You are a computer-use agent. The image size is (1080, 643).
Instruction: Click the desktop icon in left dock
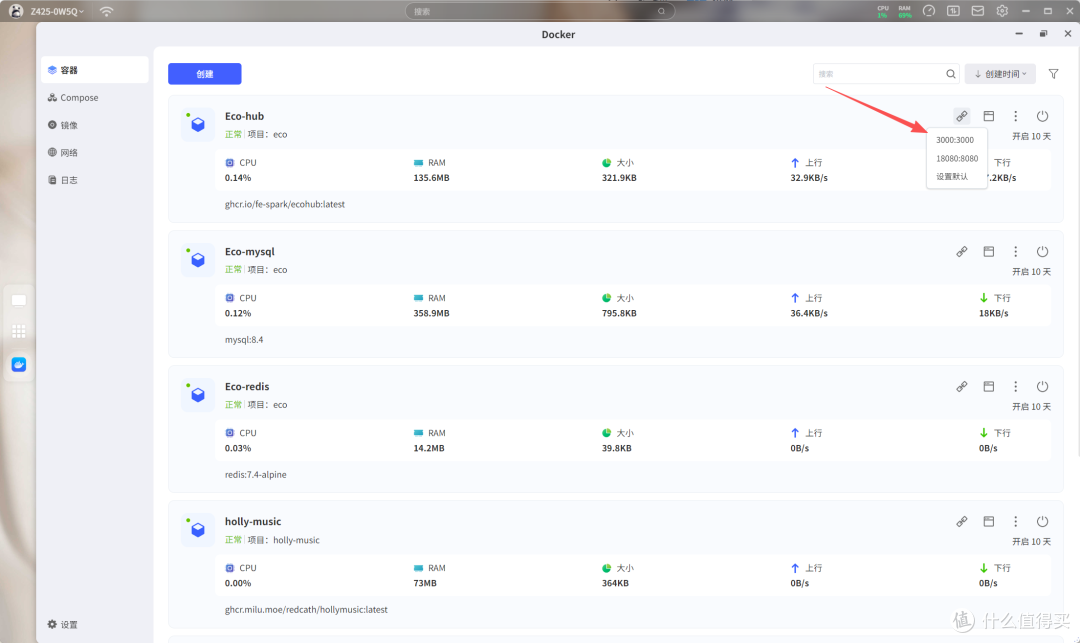[19, 301]
